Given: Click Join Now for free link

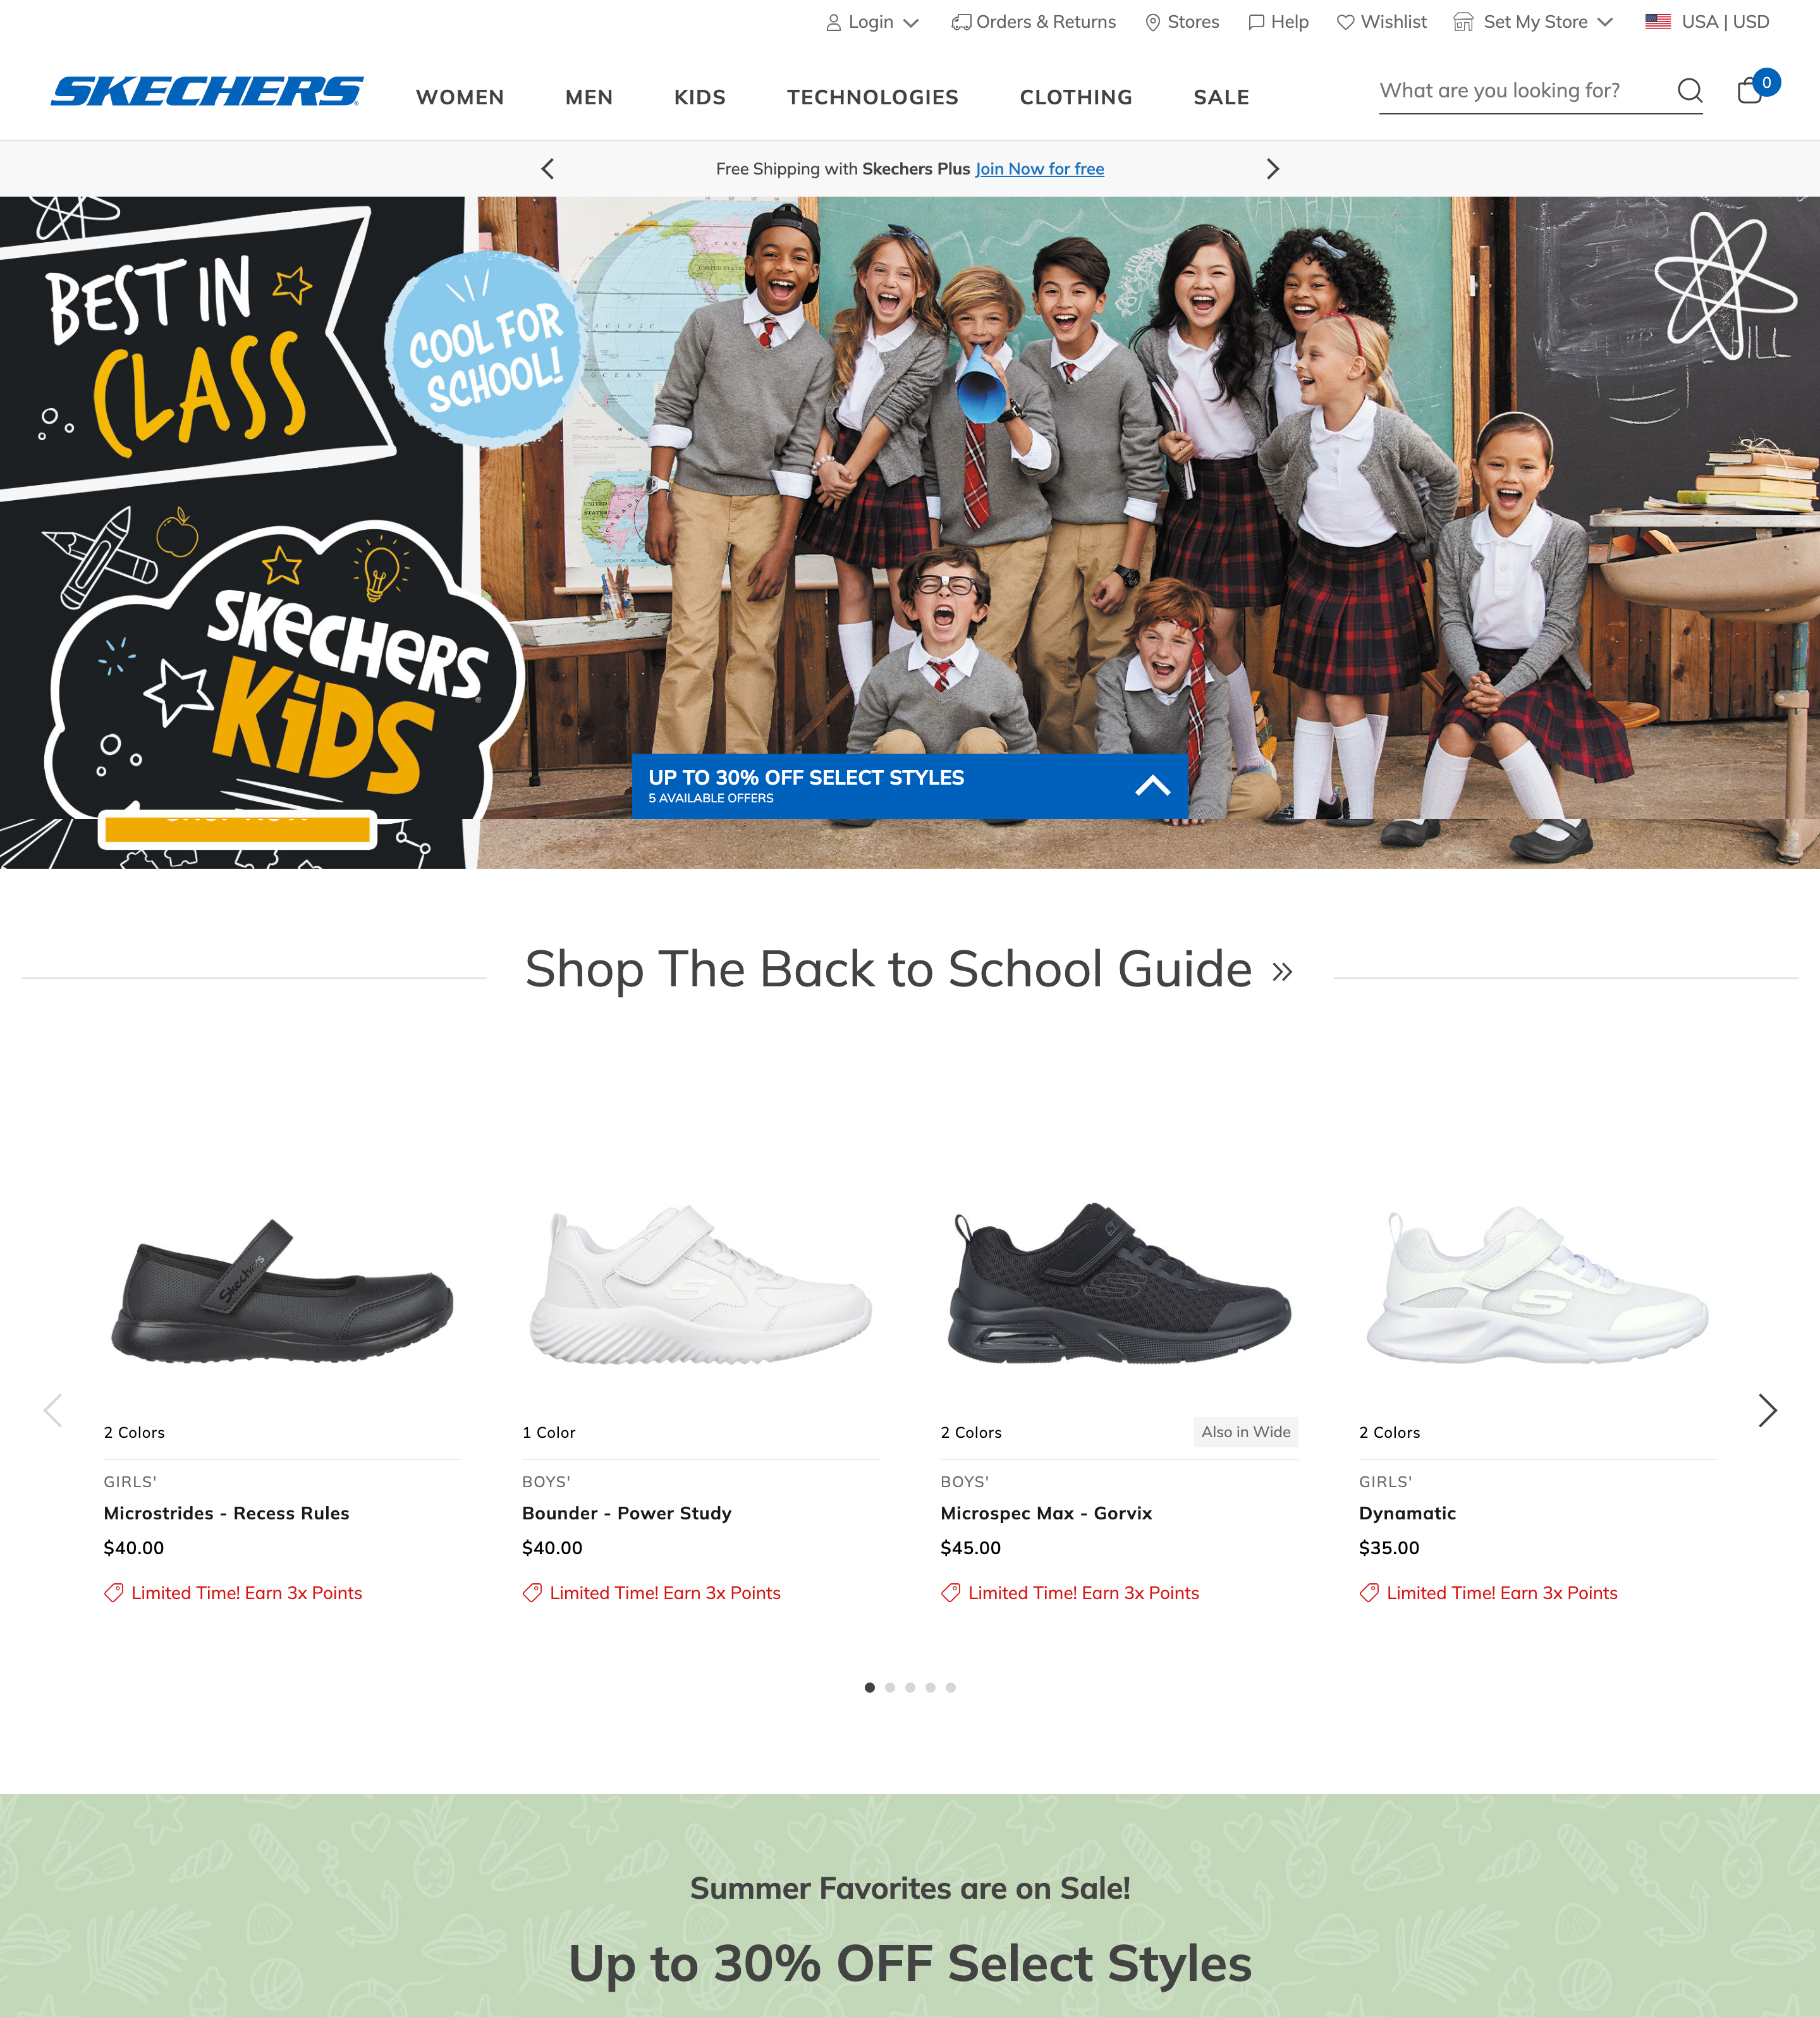Looking at the screenshot, I should [x=1040, y=169].
